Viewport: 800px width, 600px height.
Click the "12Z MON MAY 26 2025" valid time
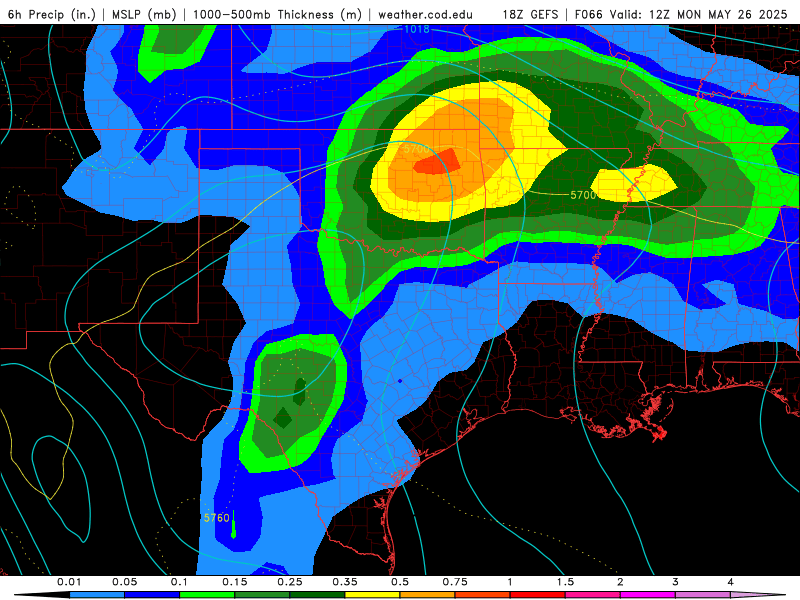pos(718,14)
